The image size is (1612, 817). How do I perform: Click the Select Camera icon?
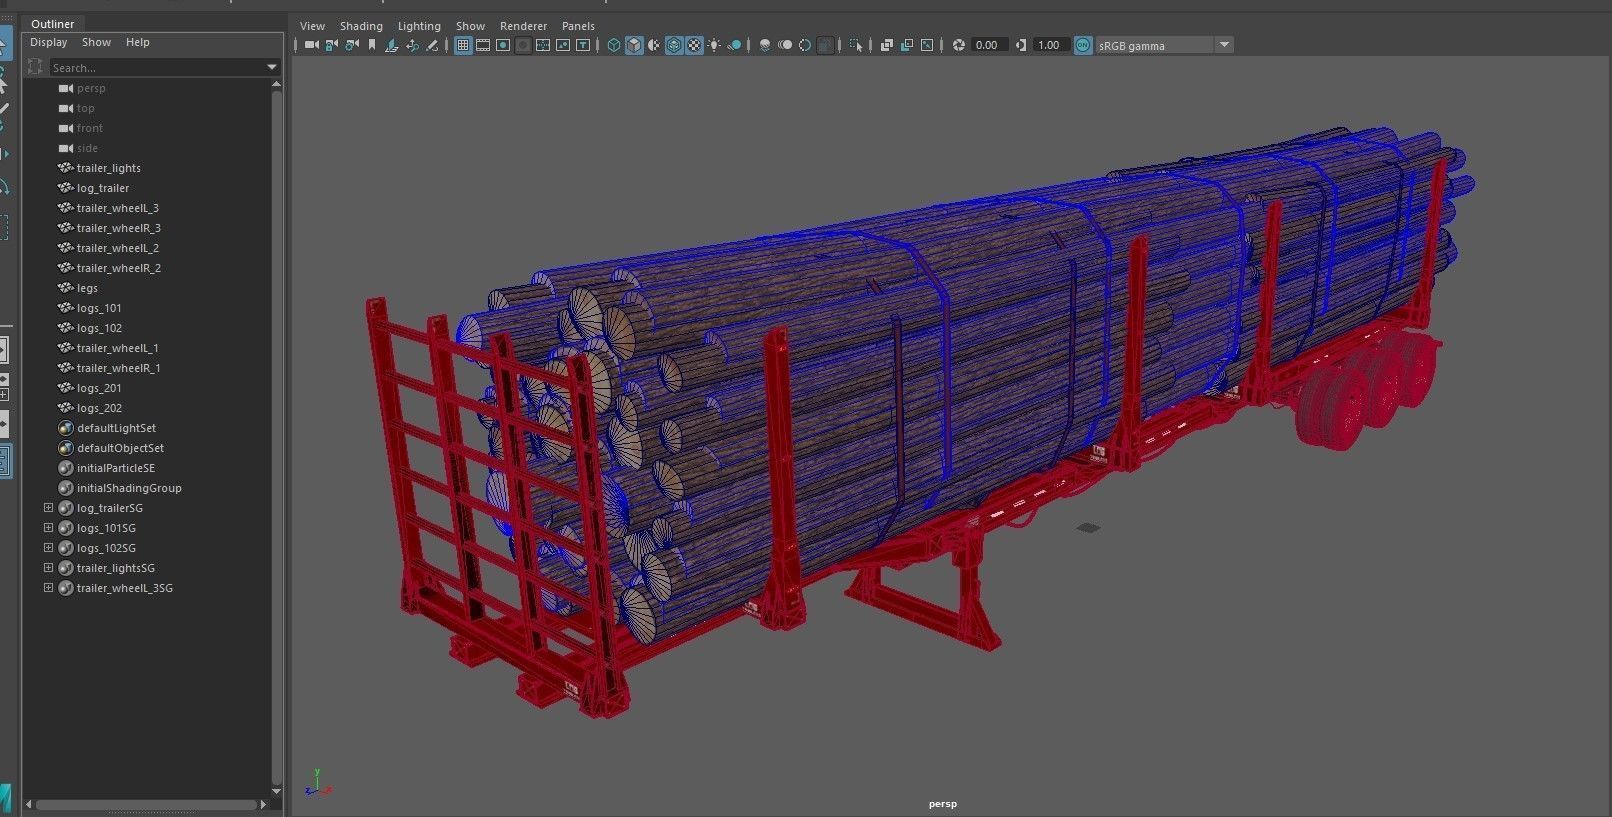(311, 45)
